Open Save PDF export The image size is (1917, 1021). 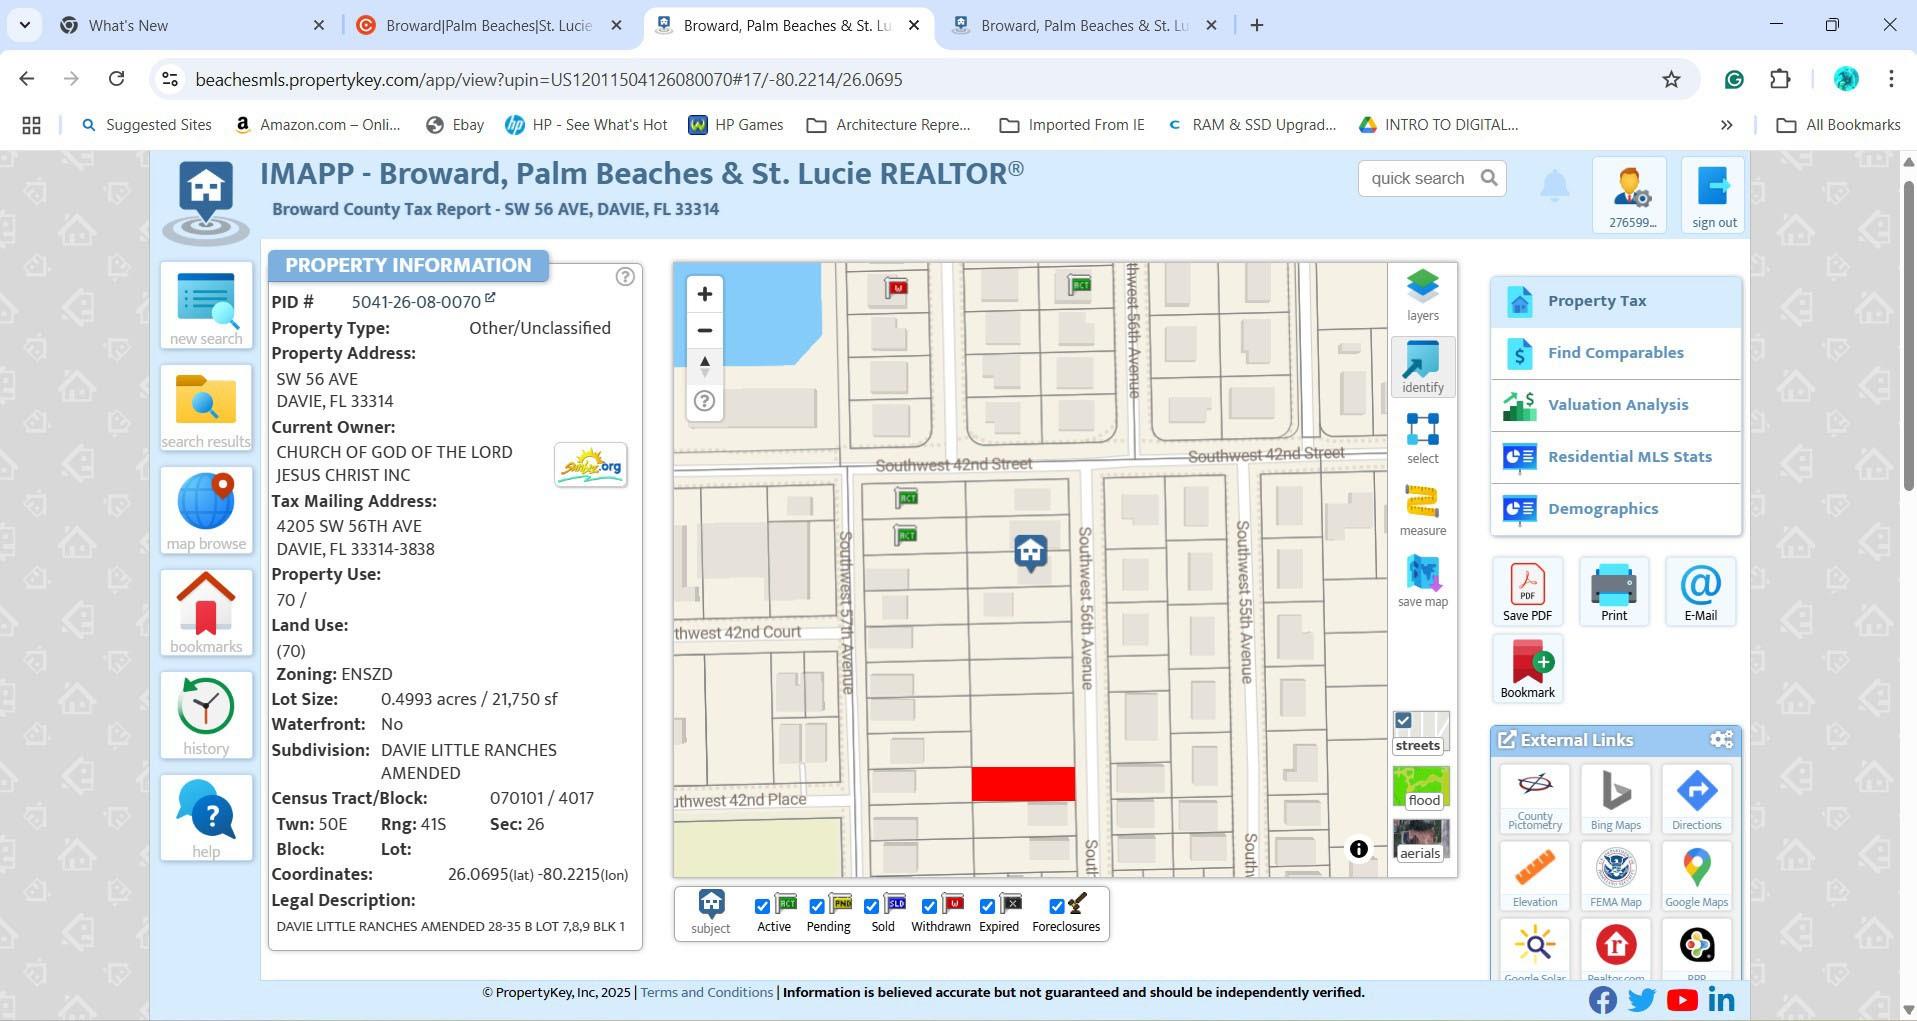point(1526,591)
